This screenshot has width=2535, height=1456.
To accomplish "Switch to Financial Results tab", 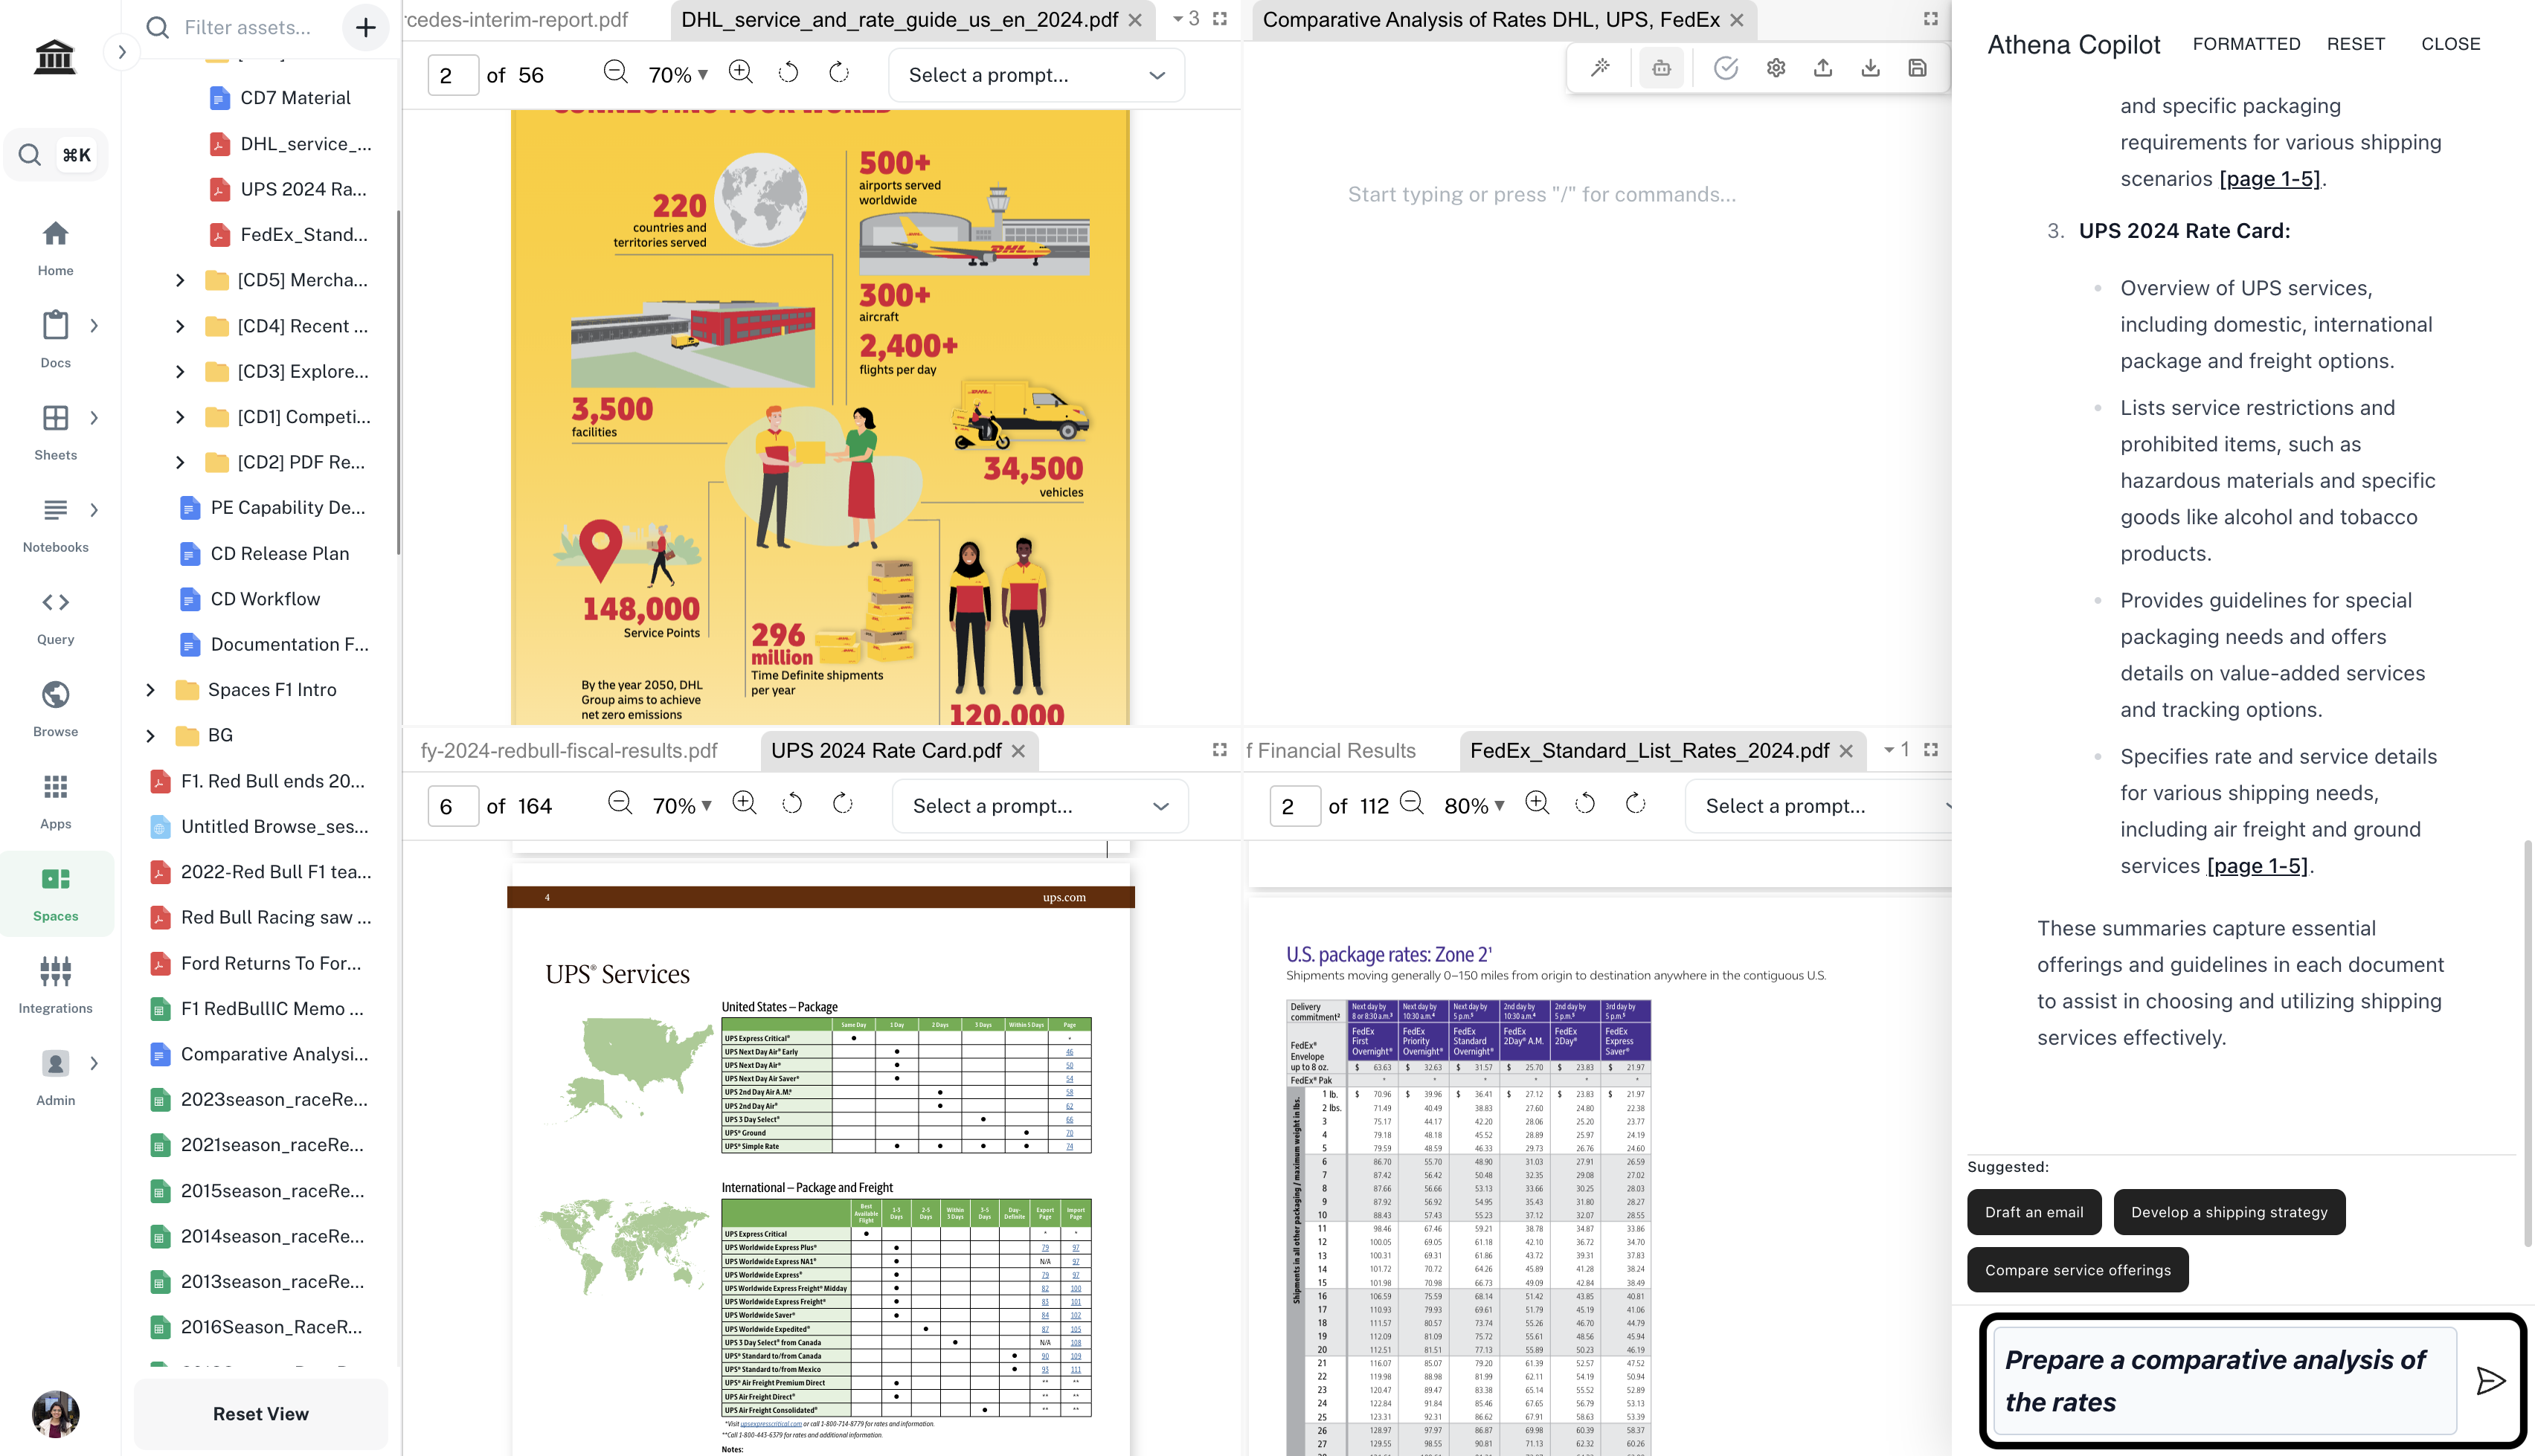I will pyautogui.click(x=1331, y=750).
